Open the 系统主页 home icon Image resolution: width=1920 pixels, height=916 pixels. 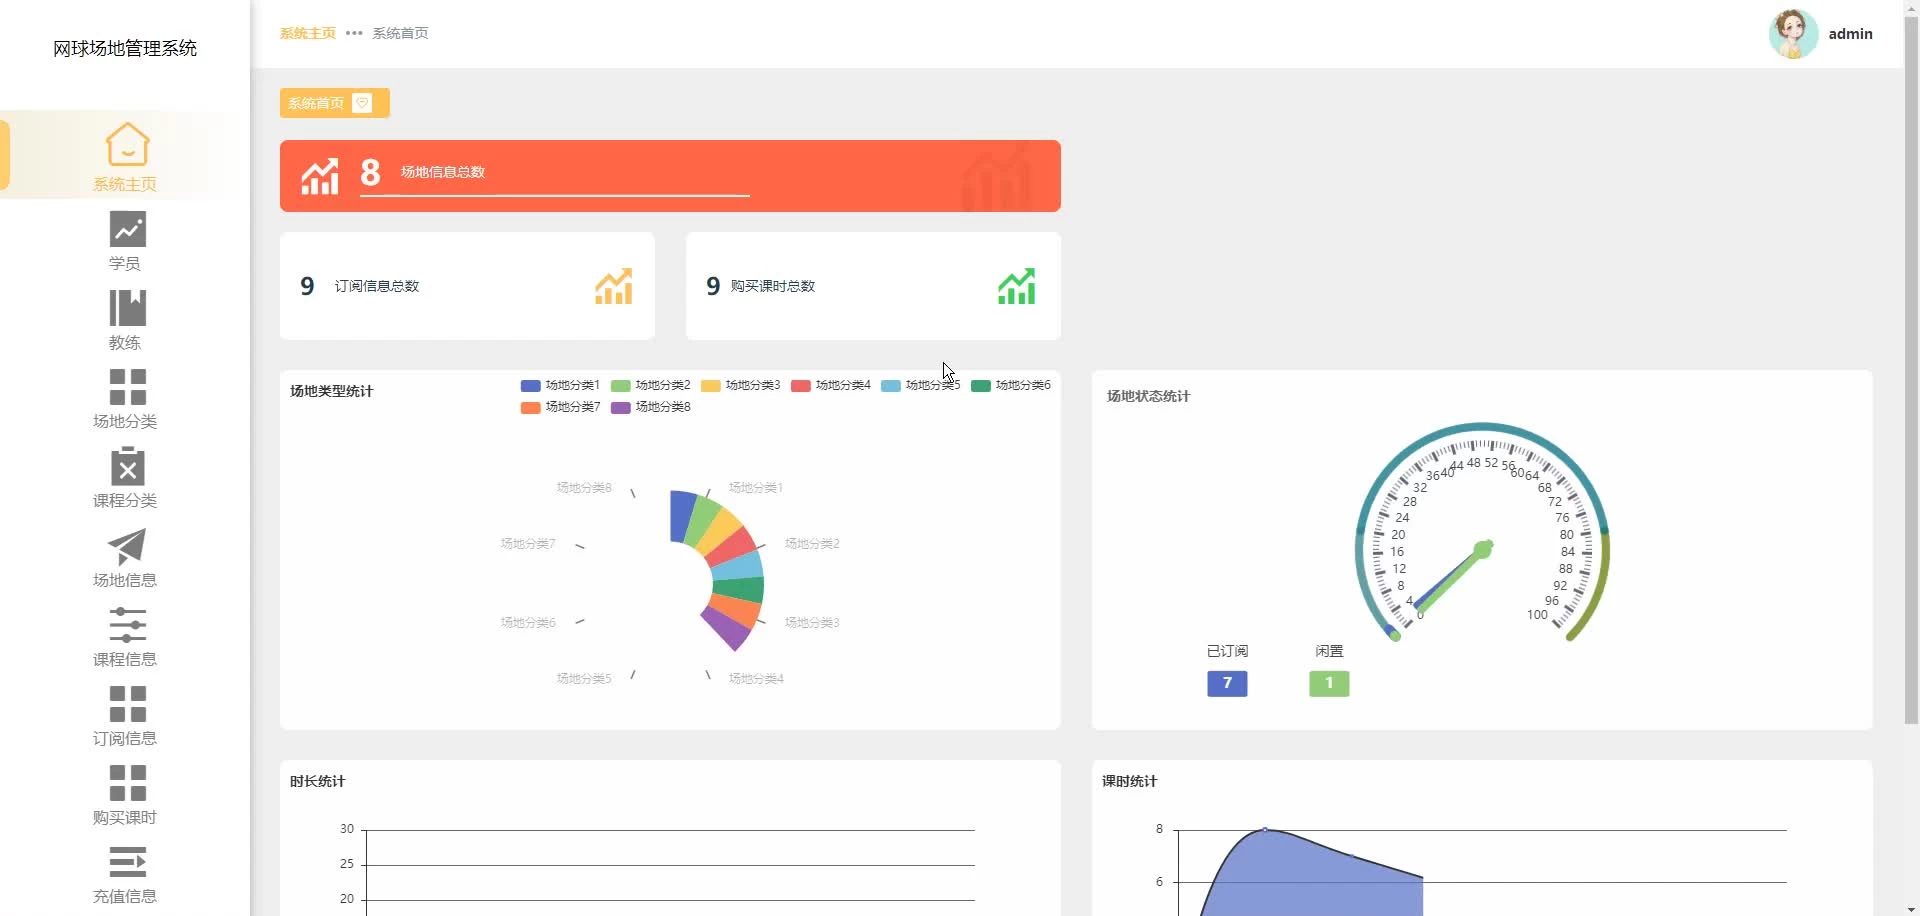(127, 144)
